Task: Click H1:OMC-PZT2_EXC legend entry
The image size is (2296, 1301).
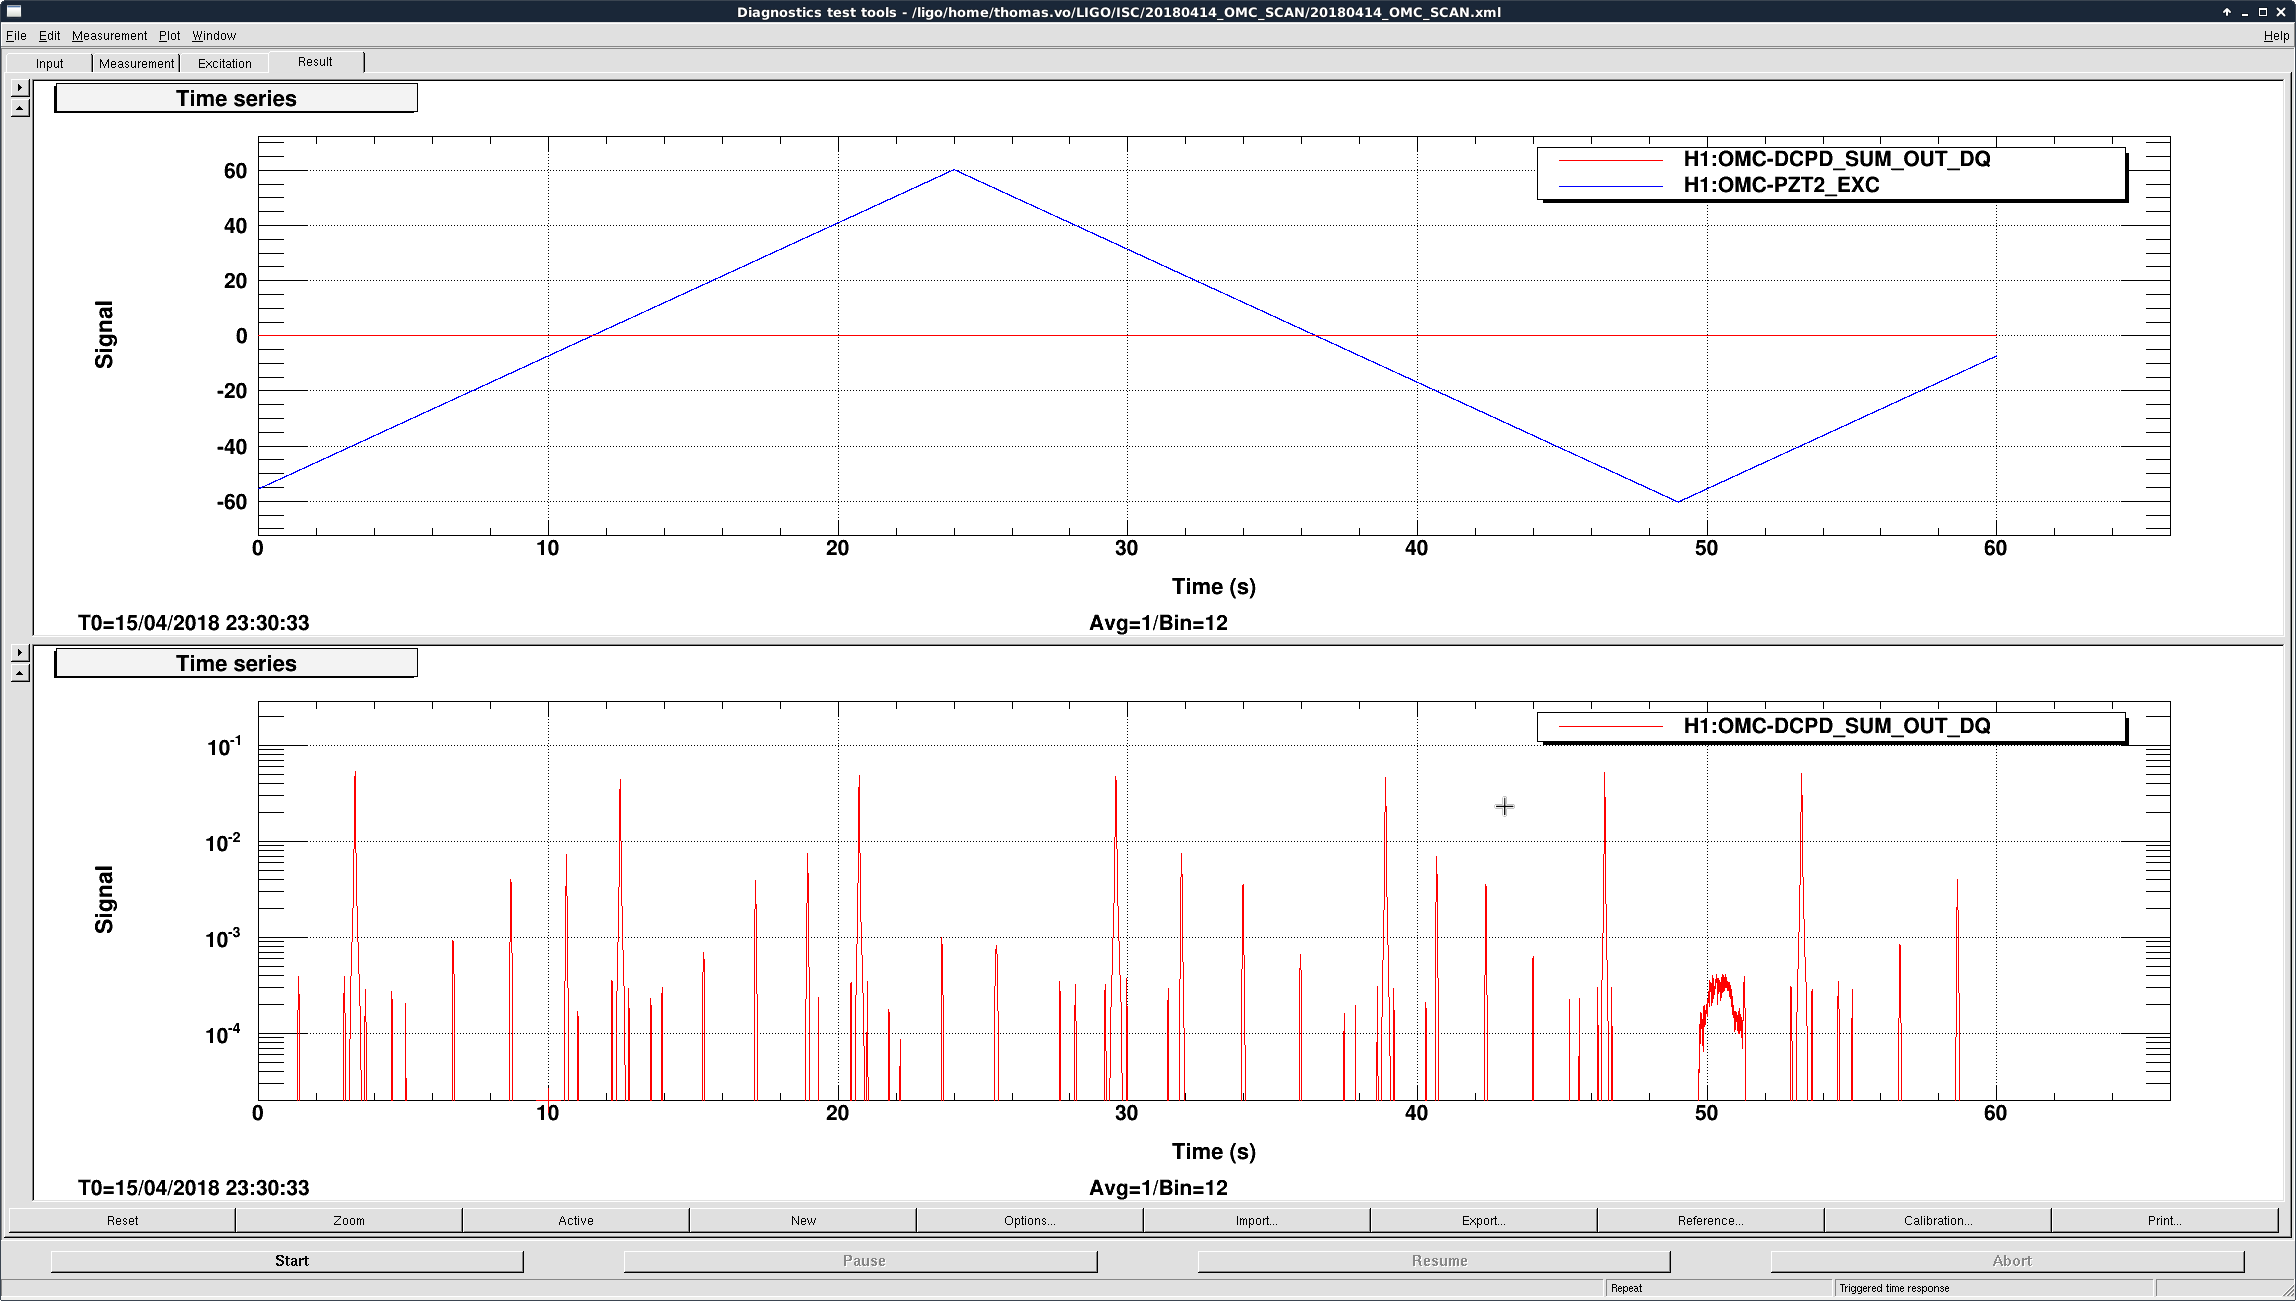Action: click(x=1782, y=185)
